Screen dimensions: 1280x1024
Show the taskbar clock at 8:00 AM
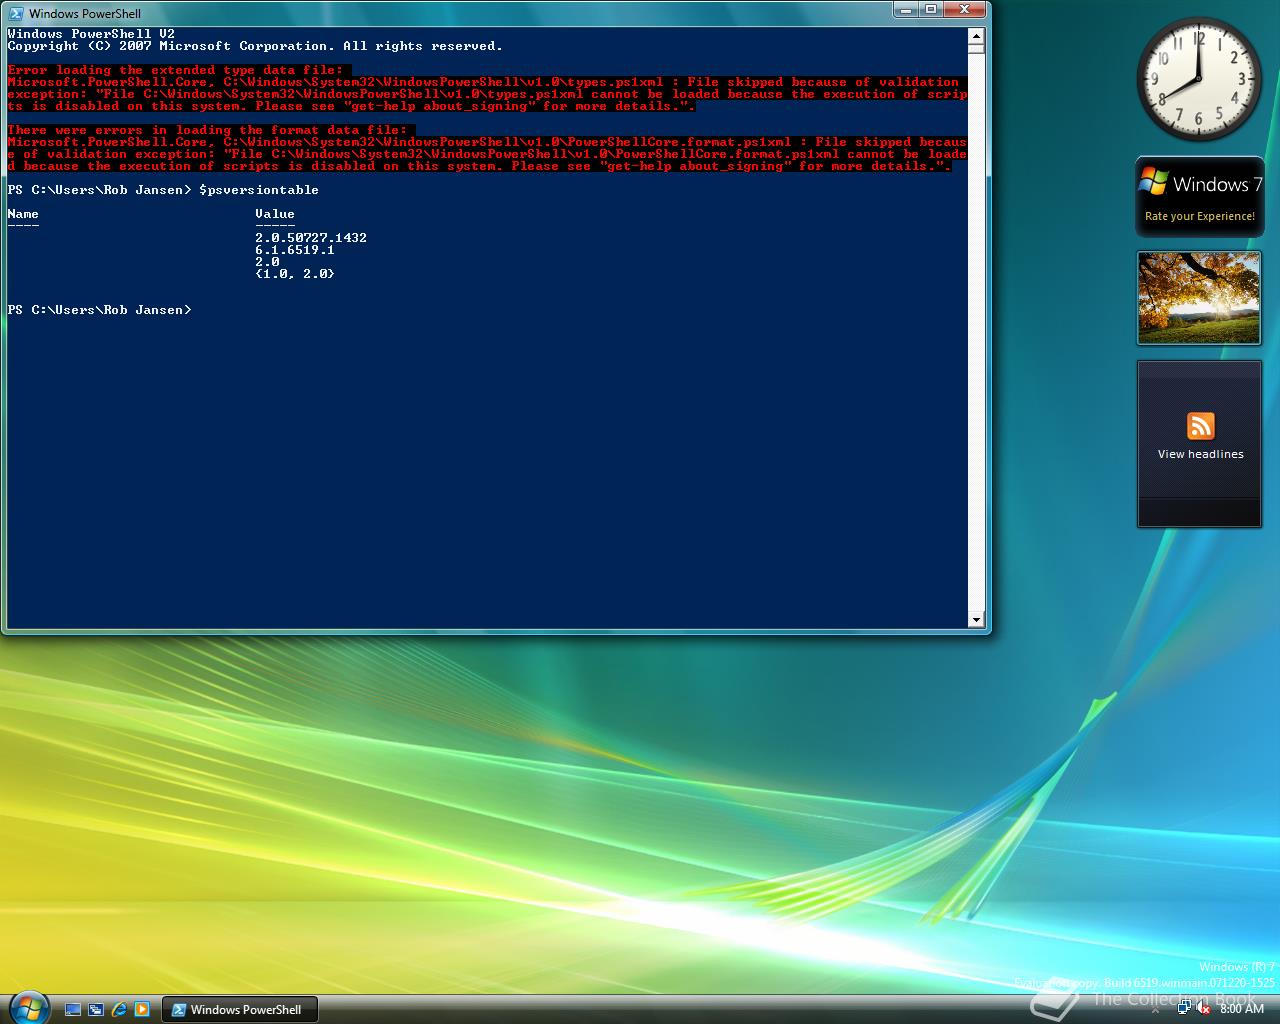[1242, 1009]
